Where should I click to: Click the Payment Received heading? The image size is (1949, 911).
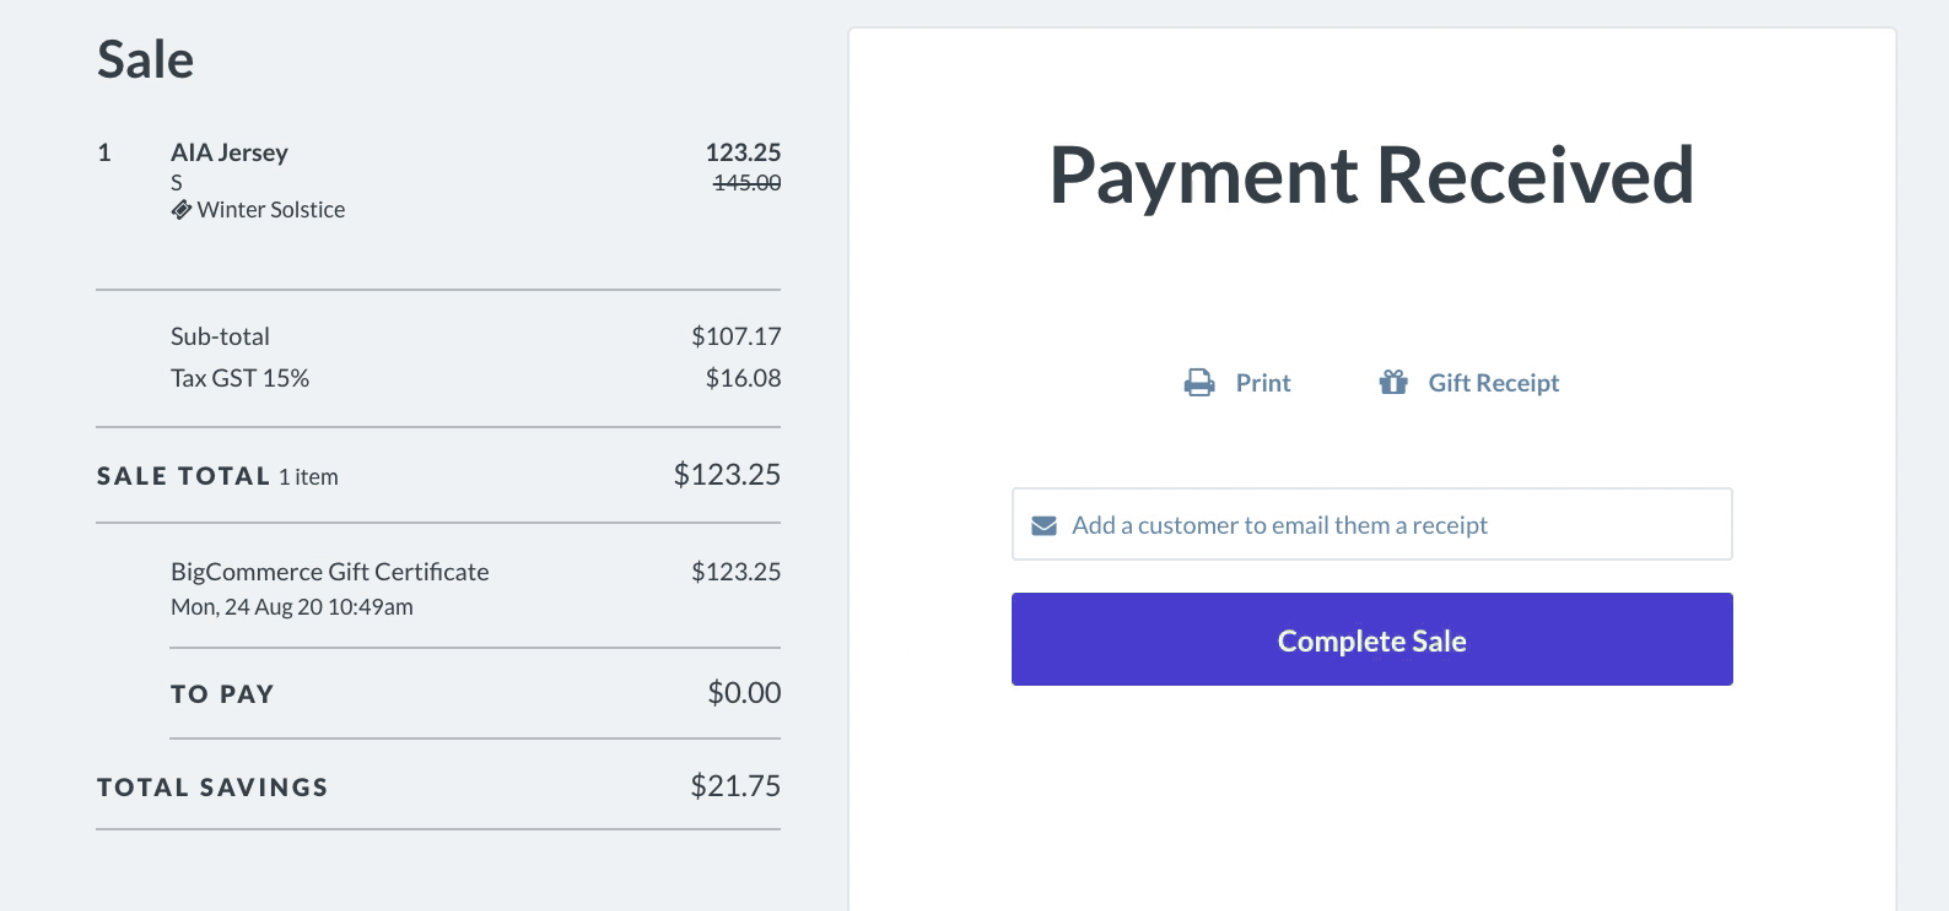[1371, 175]
